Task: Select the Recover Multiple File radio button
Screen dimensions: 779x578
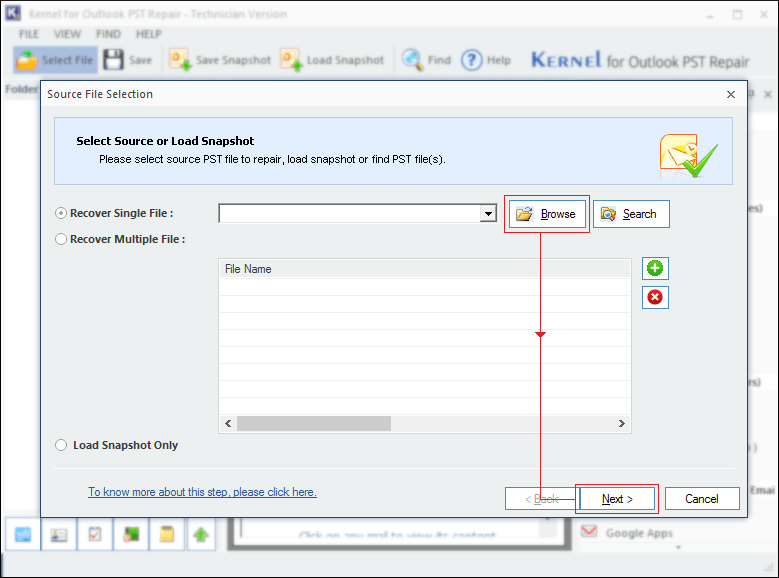Action: (x=61, y=239)
